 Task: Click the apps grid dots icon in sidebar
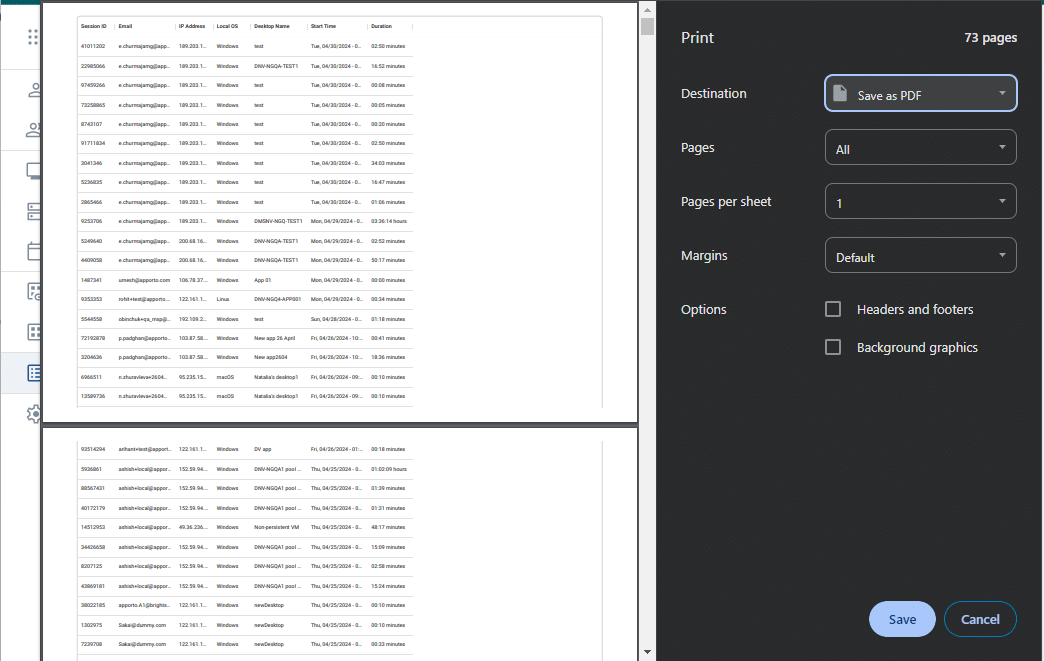tap(33, 37)
